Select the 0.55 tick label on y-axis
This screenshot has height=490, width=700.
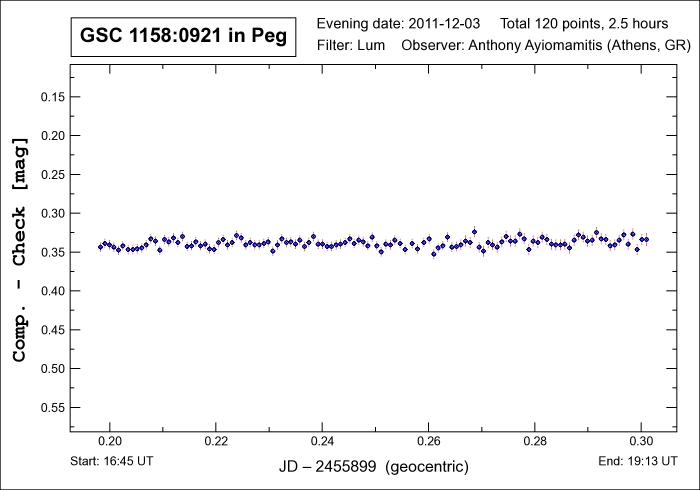[x=51, y=408]
